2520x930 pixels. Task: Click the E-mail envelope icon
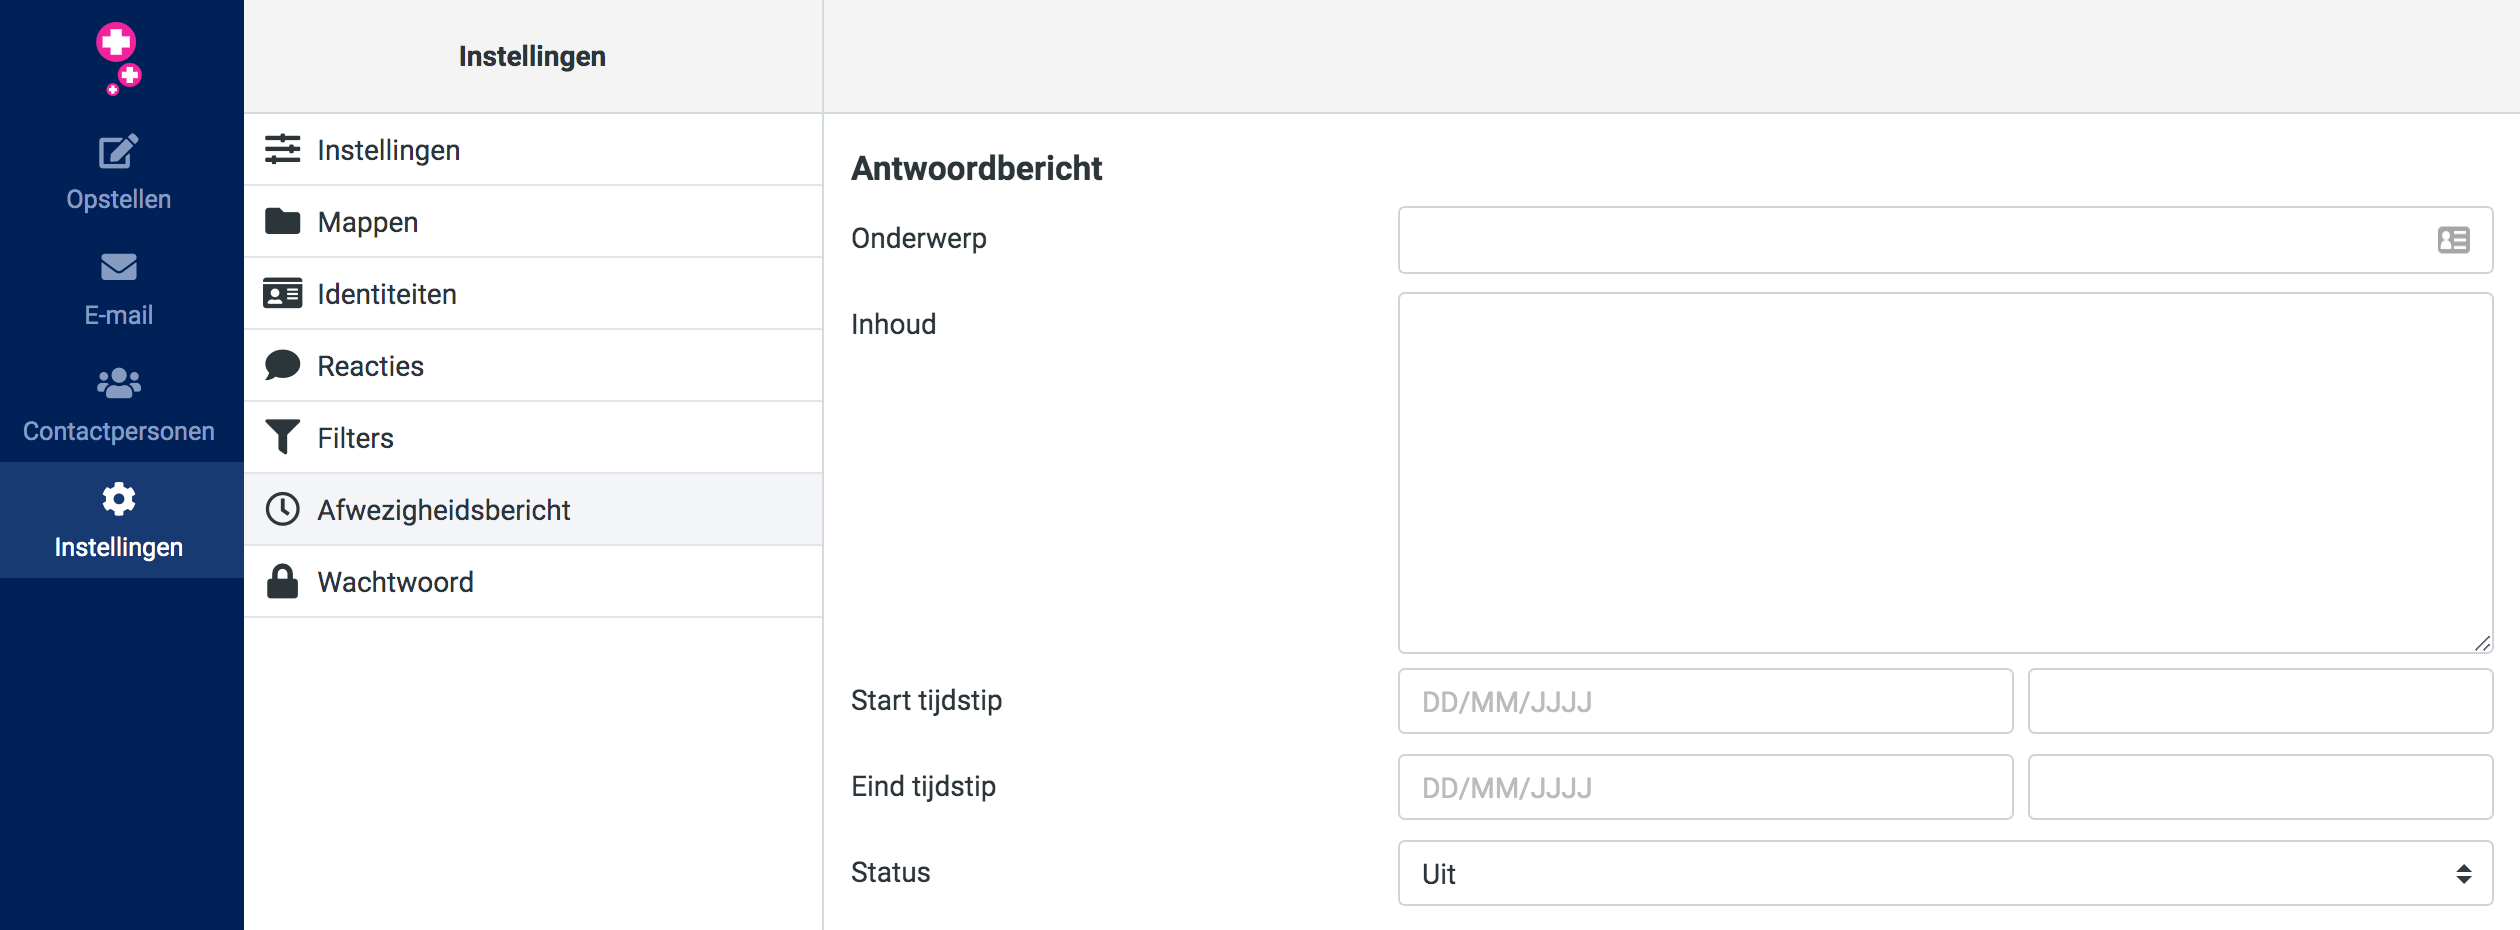(x=118, y=267)
